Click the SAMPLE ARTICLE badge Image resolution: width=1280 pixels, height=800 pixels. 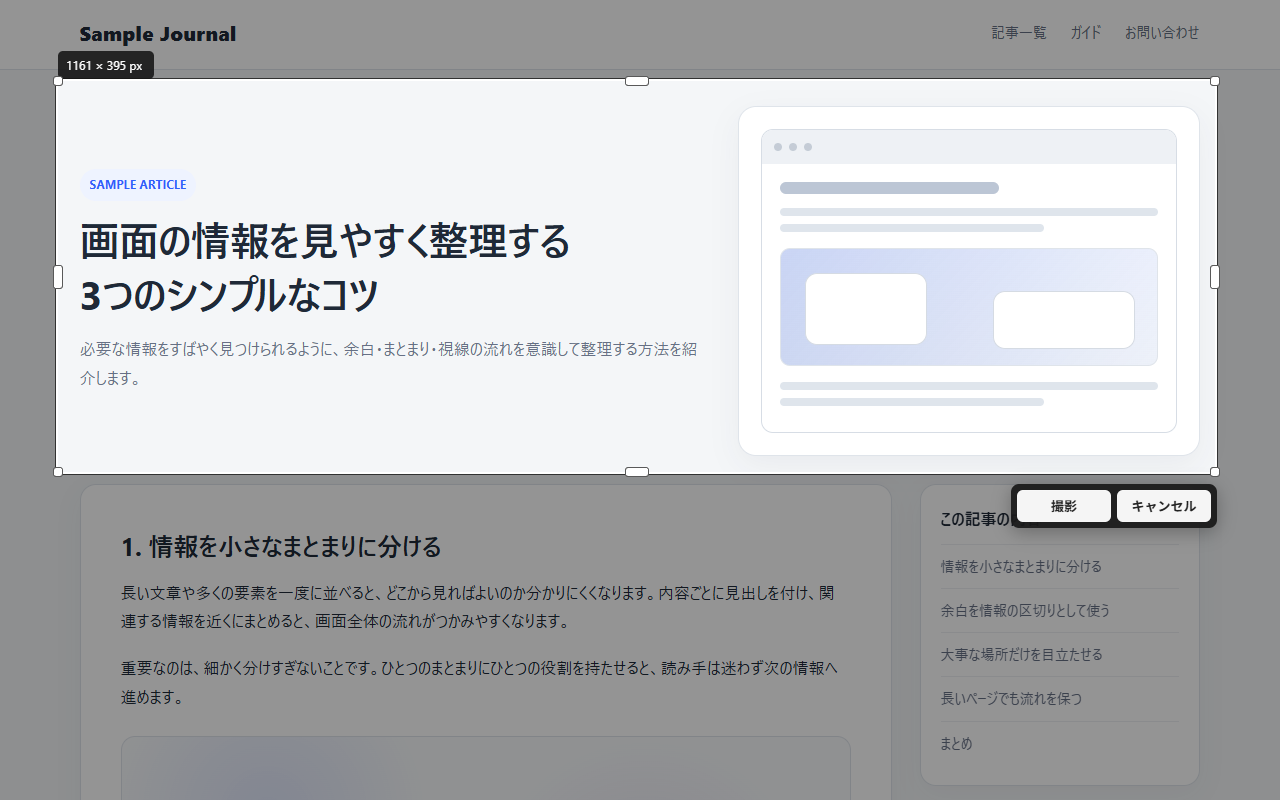pos(138,185)
